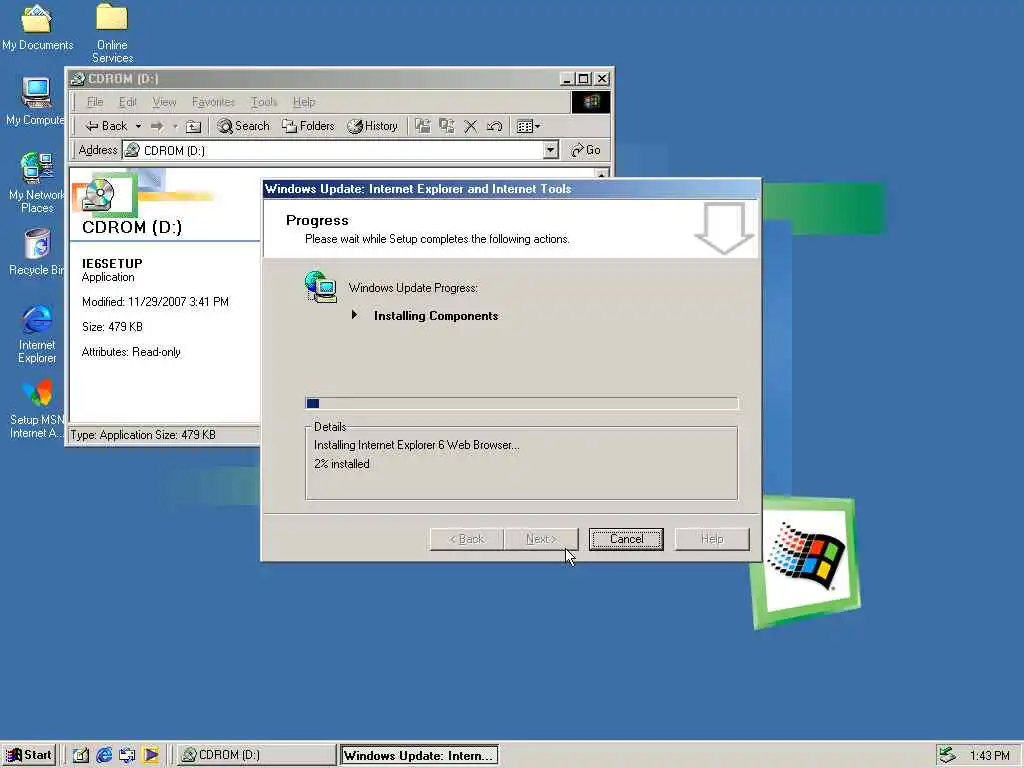Click the Start button
This screenshot has height=768, width=1024.
pyautogui.click(x=29, y=755)
